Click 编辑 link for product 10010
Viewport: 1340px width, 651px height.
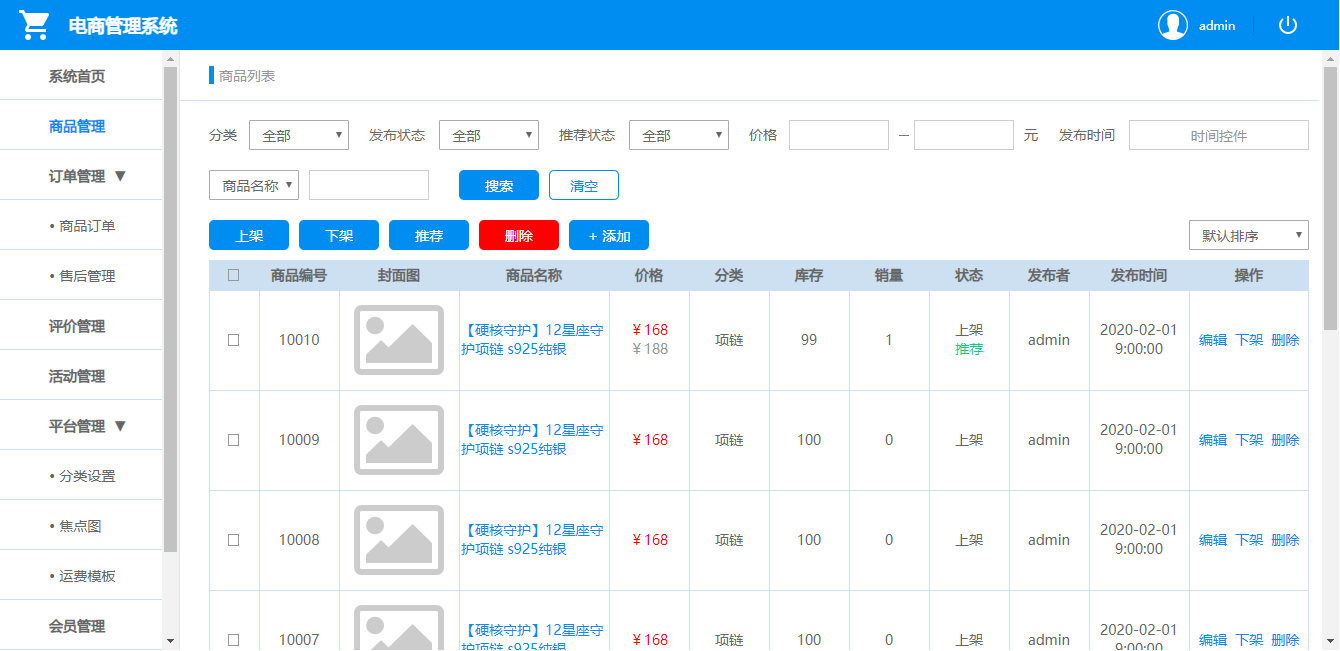click(1213, 340)
